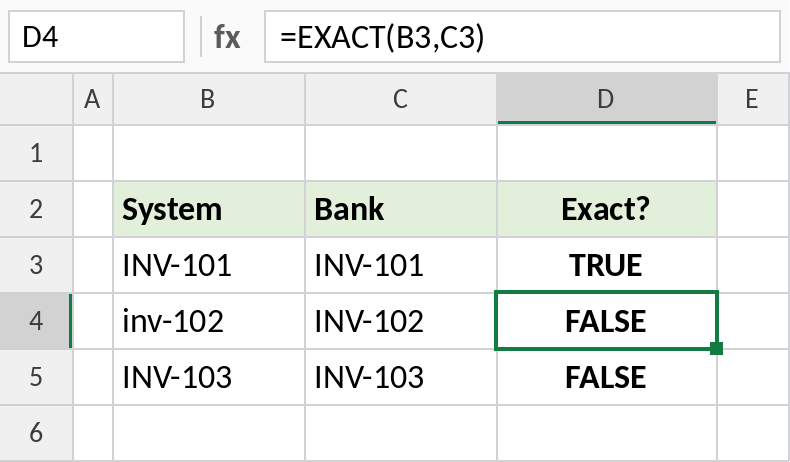790x462 pixels.
Task: Select cell C5 containing INV-103
Action: pos(401,377)
